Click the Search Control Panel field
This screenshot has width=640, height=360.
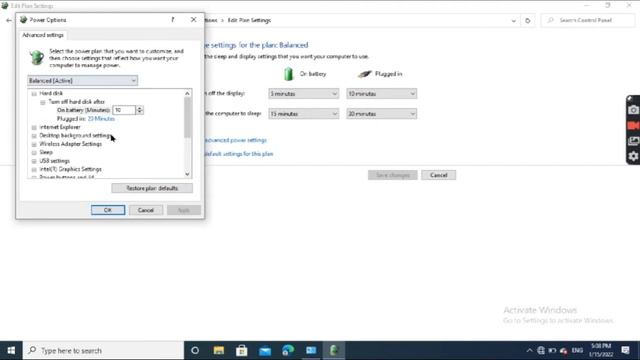(588, 20)
